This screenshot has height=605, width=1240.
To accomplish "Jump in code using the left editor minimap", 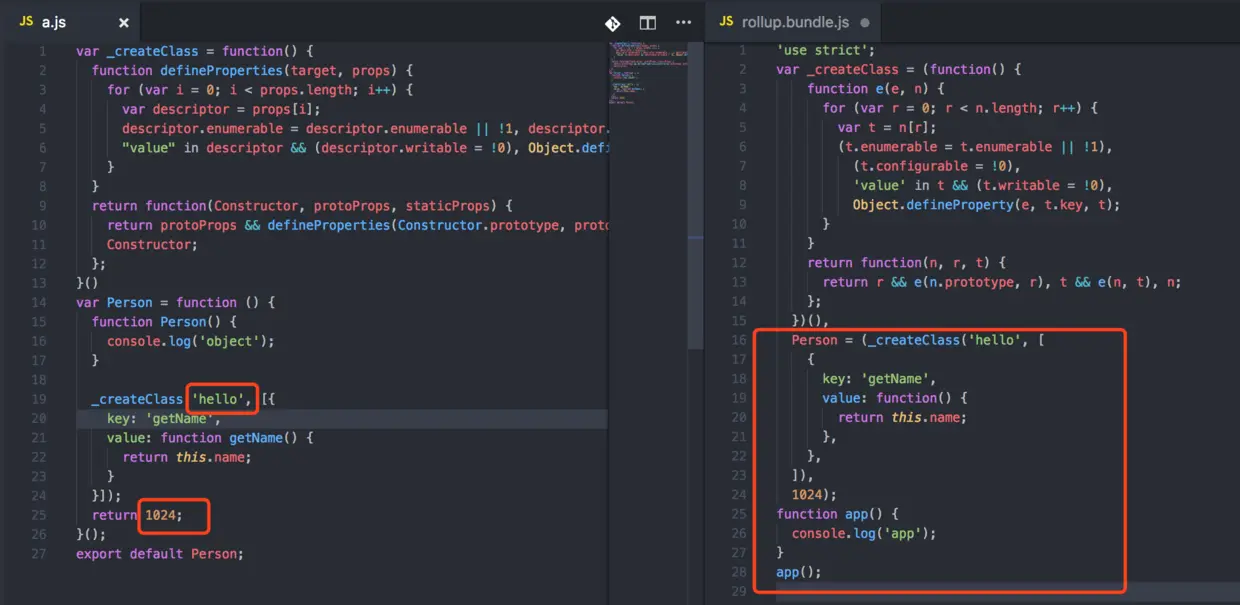I will coord(648,72).
